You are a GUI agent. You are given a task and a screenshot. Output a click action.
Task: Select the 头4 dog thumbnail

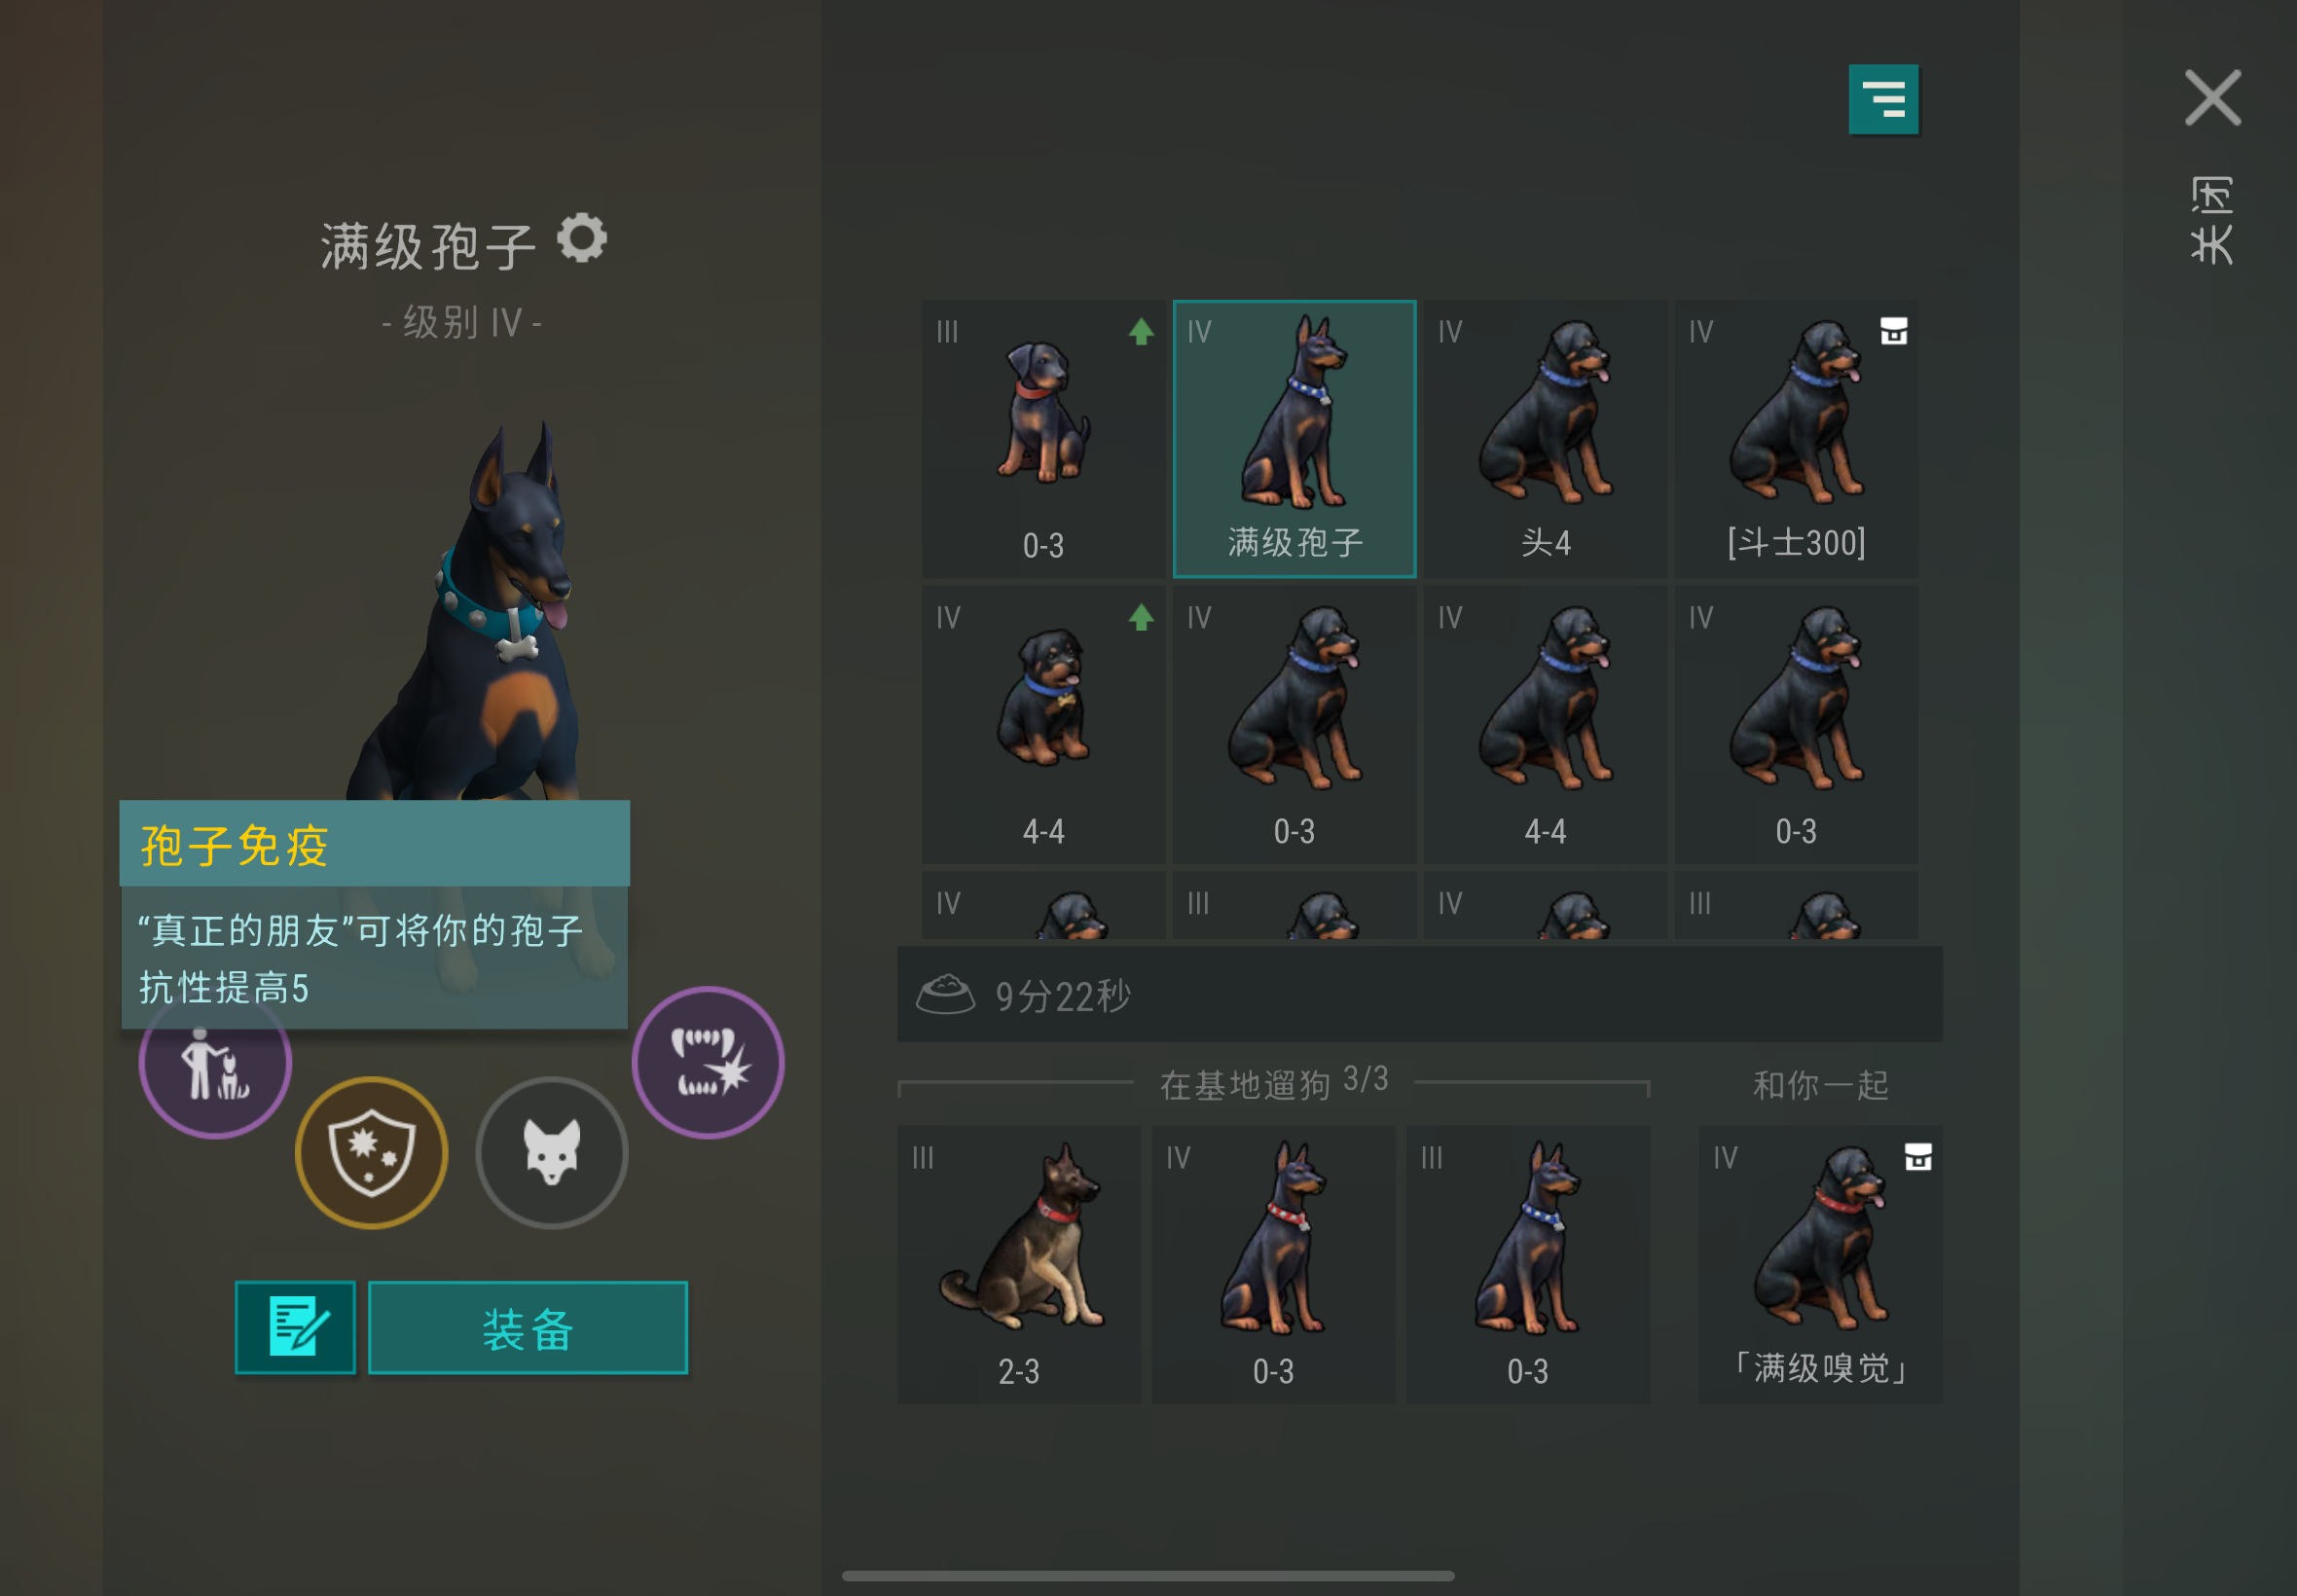click(x=1545, y=439)
